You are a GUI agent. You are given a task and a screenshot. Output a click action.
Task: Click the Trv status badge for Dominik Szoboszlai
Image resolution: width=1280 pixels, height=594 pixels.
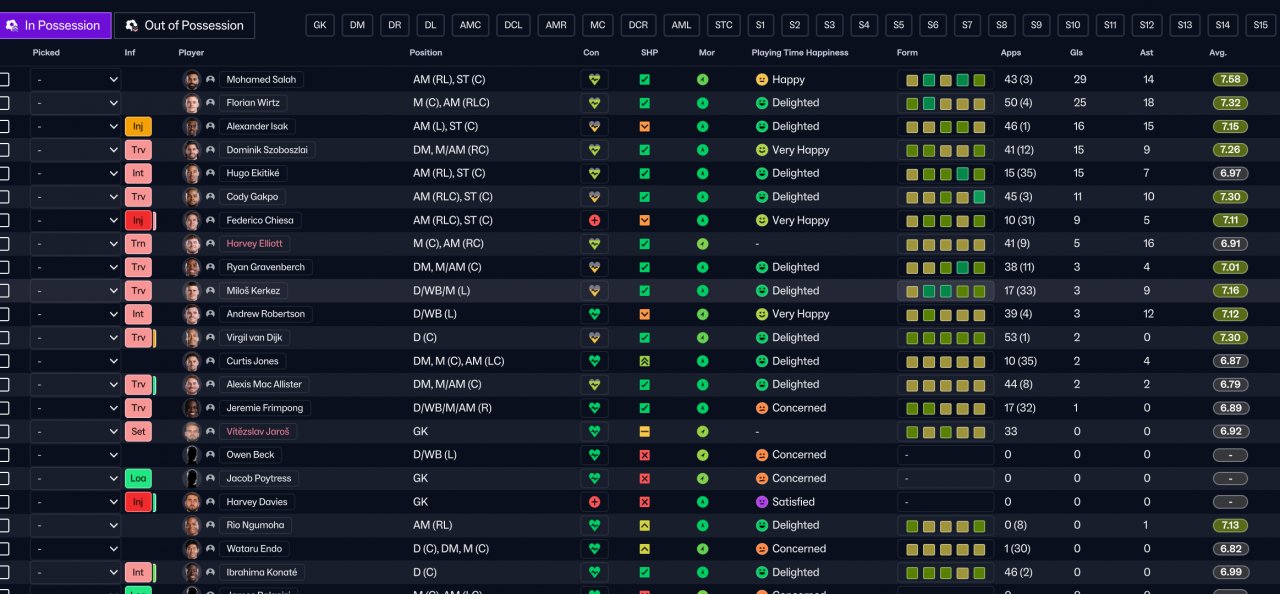(138, 150)
